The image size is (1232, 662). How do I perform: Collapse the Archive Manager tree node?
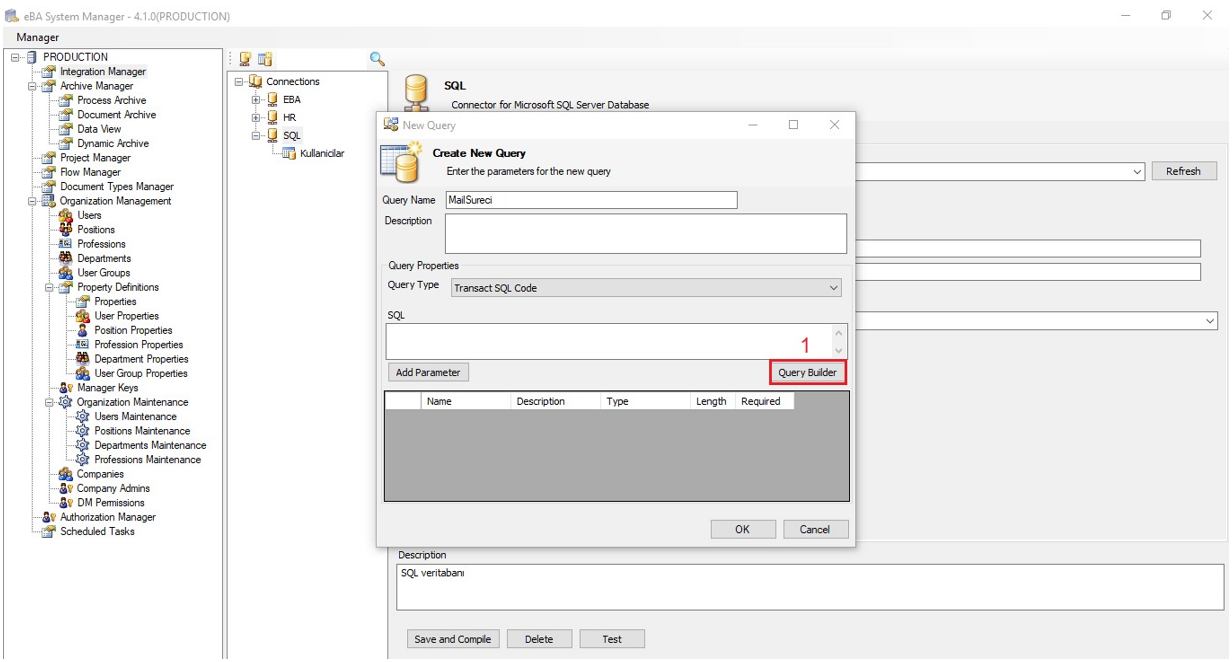coord(33,86)
